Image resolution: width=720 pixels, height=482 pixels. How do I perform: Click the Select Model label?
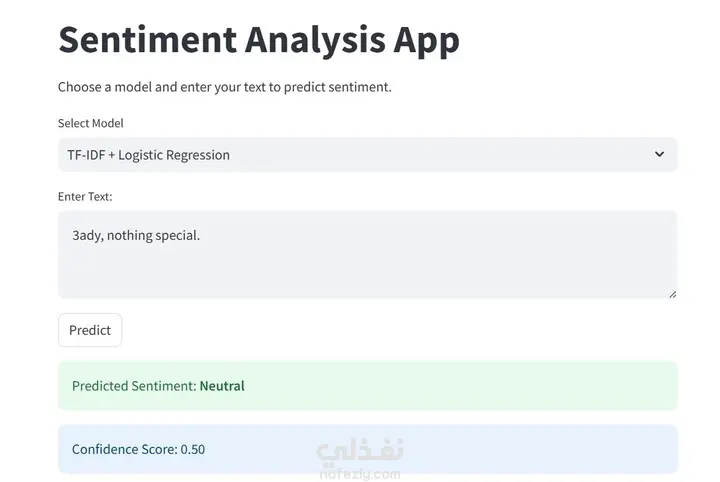tap(90, 123)
